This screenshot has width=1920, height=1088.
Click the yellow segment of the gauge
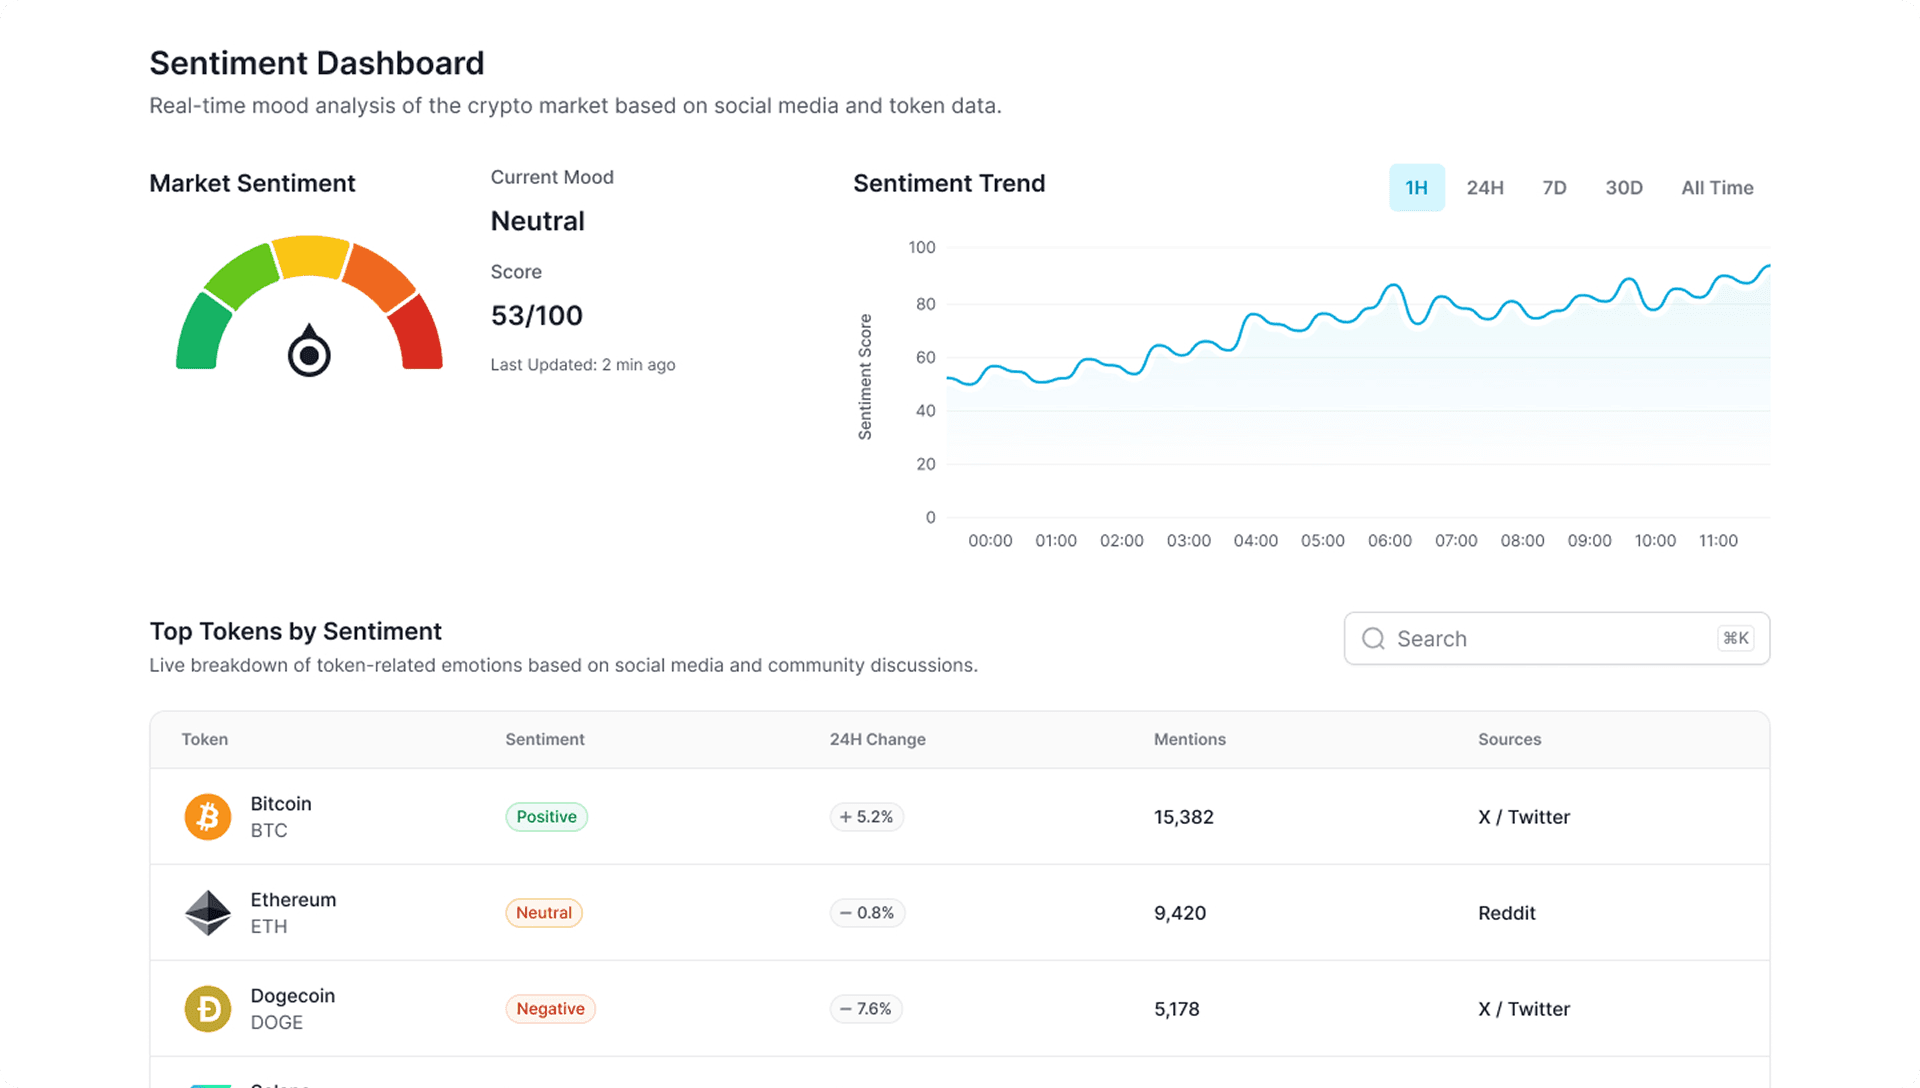click(311, 255)
